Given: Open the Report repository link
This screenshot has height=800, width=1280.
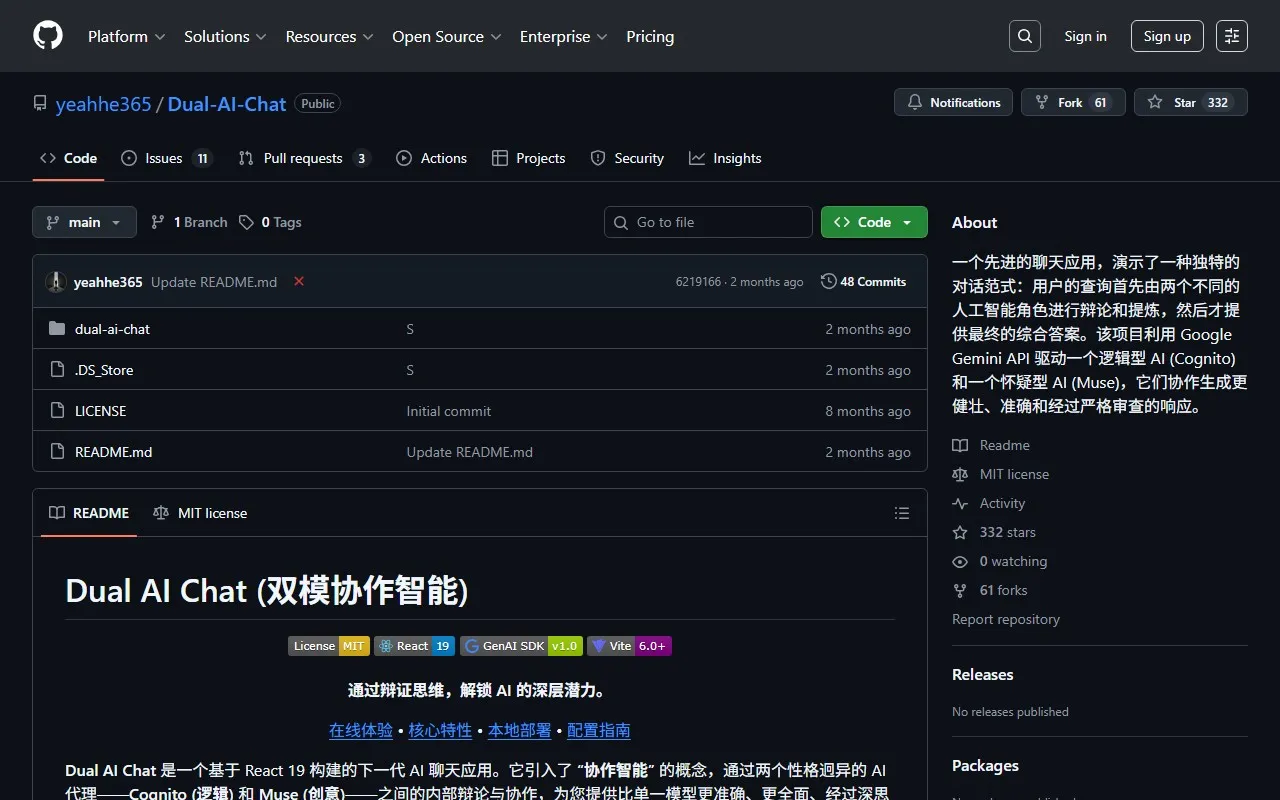Looking at the screenshot, I should (1005, 619).
